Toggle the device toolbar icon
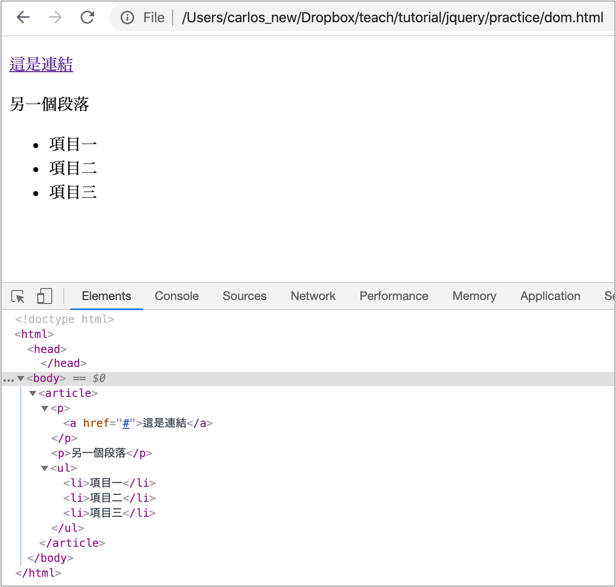Screen dimensions: 616x587 pos(44,296)
